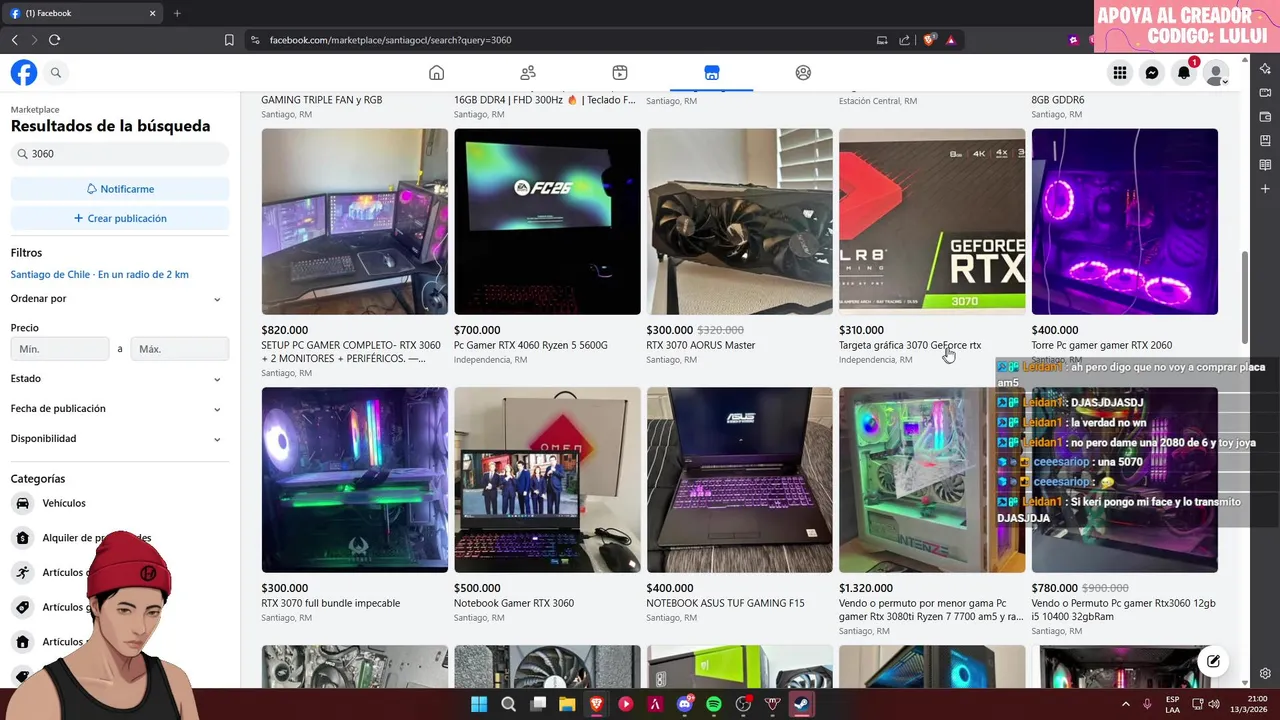This screenshot has height=720, width=1280.
Task: Open the account profile avatar menu
Action: coord(1216,73)
